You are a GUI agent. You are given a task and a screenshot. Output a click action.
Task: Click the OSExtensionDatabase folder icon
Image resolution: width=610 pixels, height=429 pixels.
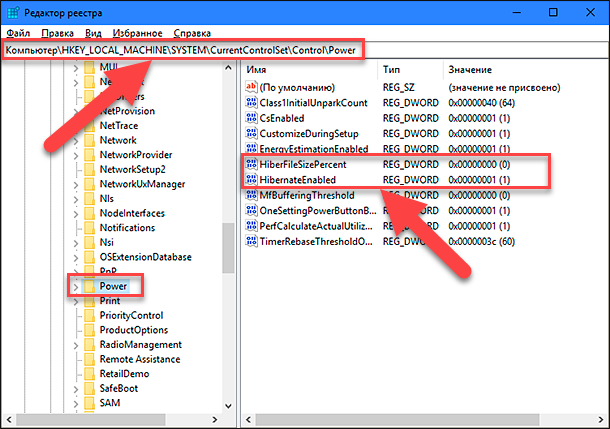tap(89, 257)
